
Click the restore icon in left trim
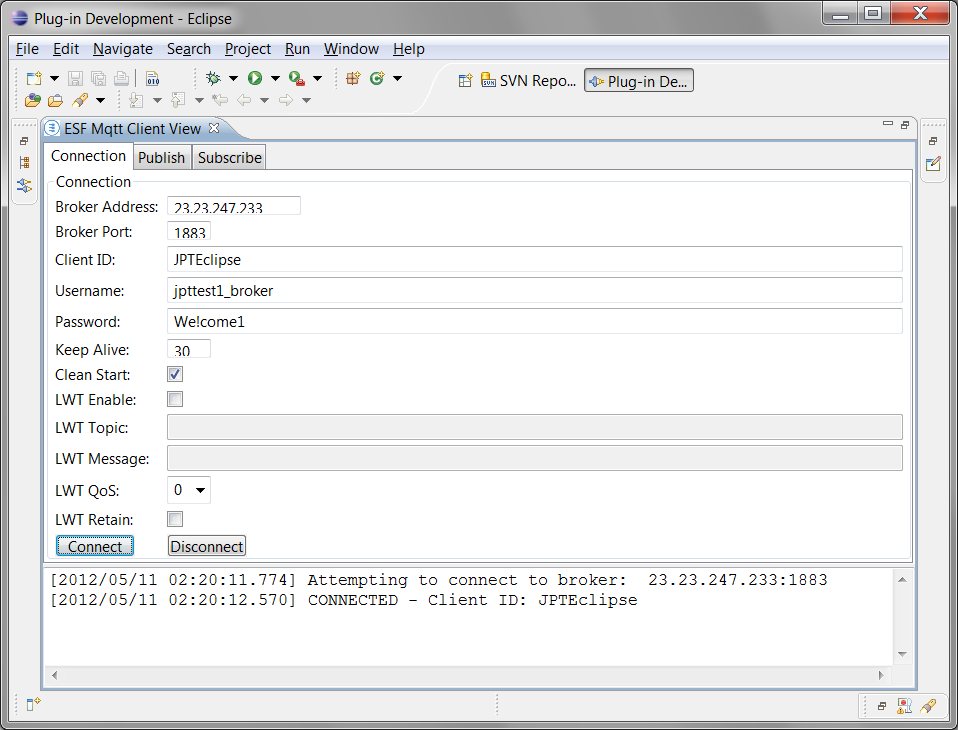[x=24, y=141]
